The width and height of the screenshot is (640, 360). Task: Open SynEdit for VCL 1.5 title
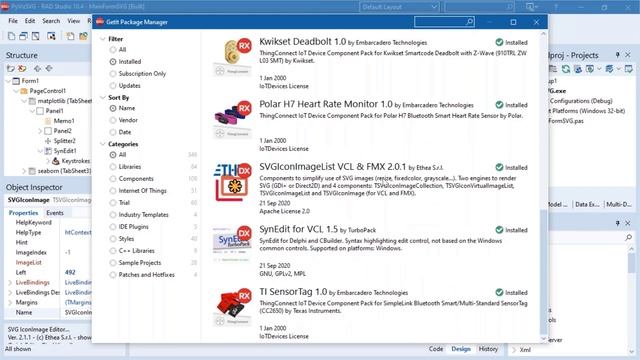coord(298,229)
